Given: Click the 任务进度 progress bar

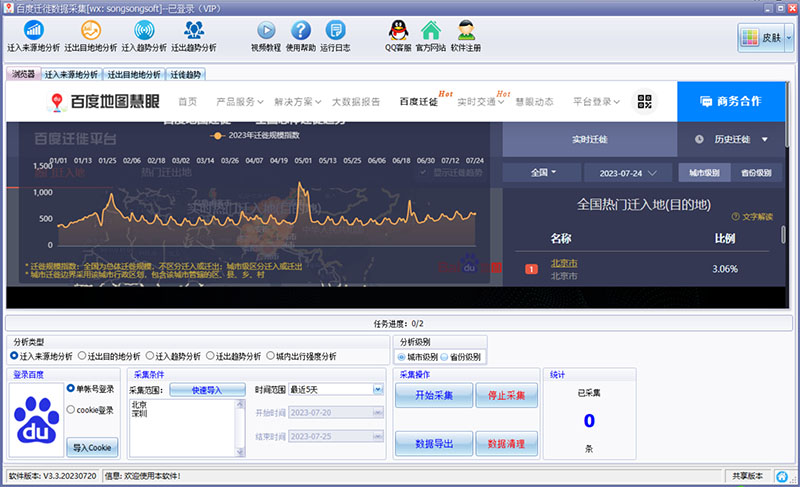Looking at the screenshot, I should click(400, 323).
